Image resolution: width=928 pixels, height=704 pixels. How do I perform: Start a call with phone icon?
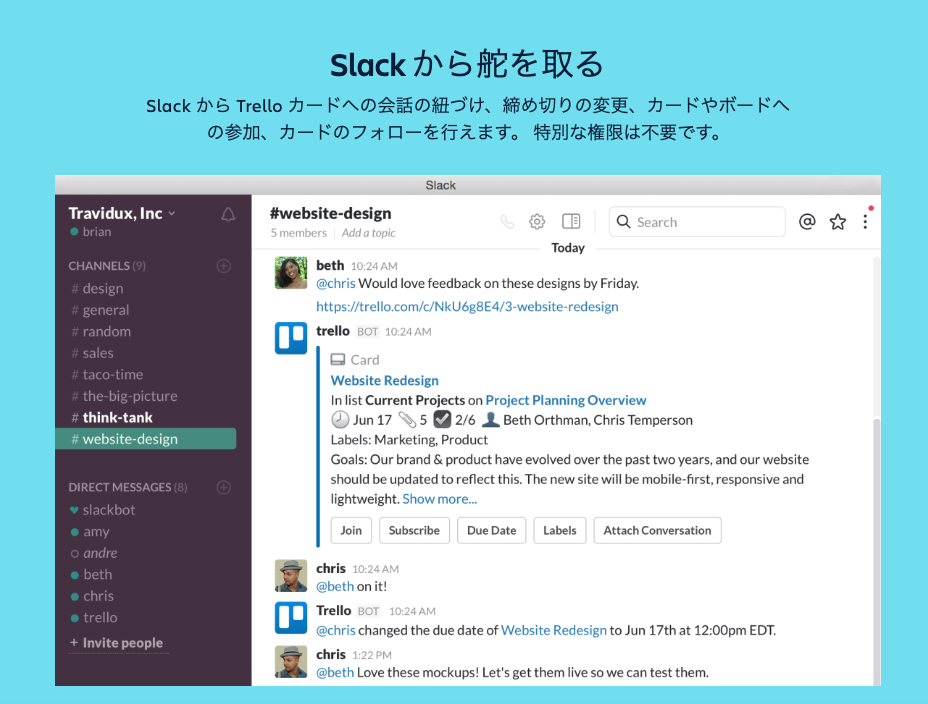point(507,222)
